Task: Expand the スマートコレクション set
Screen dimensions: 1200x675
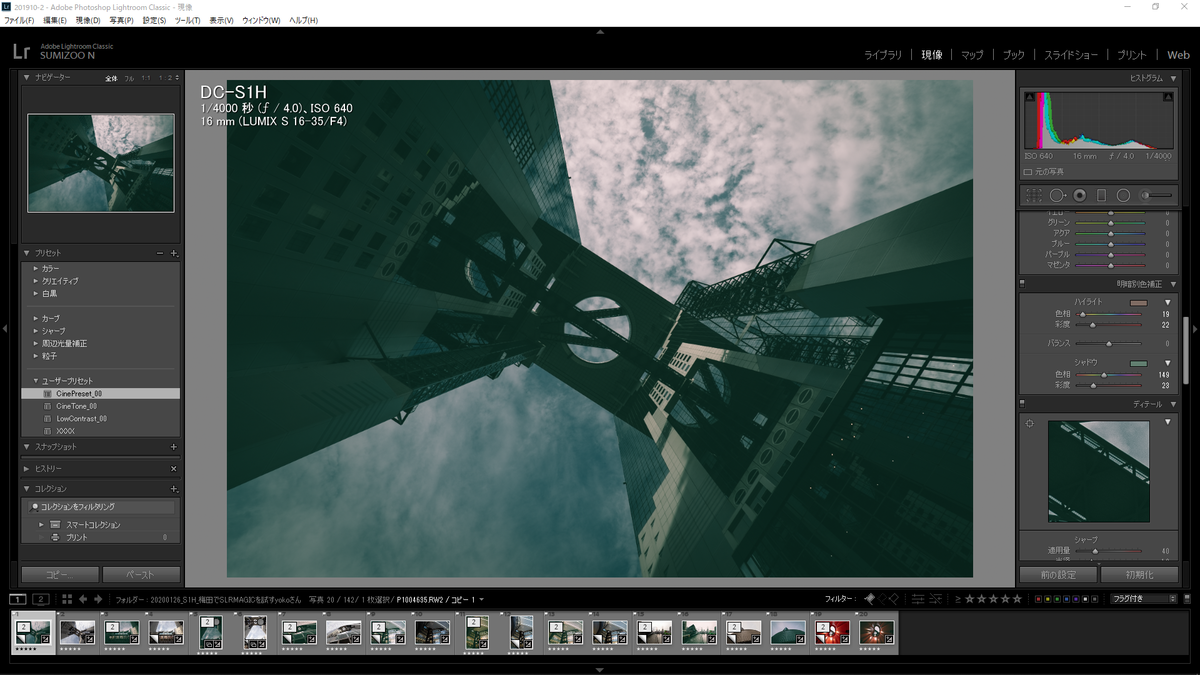Action: tap(42, 525)
